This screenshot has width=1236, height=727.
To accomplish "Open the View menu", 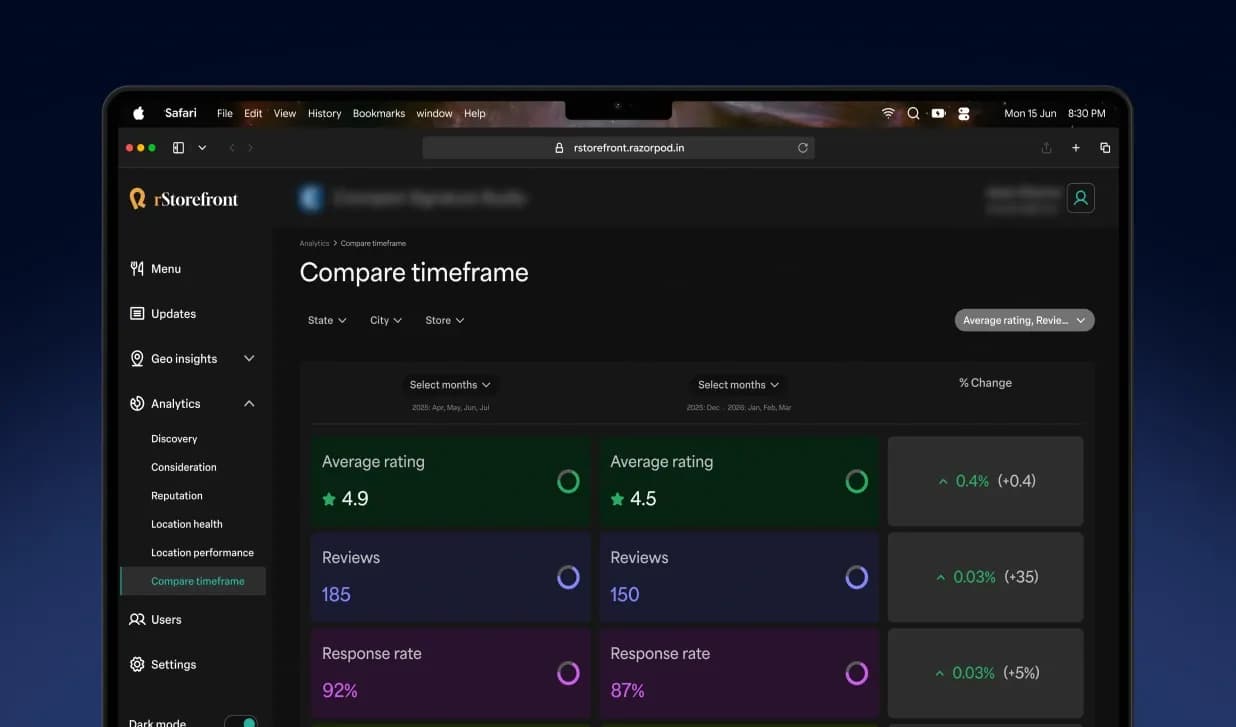I will [x=285, y=114].
